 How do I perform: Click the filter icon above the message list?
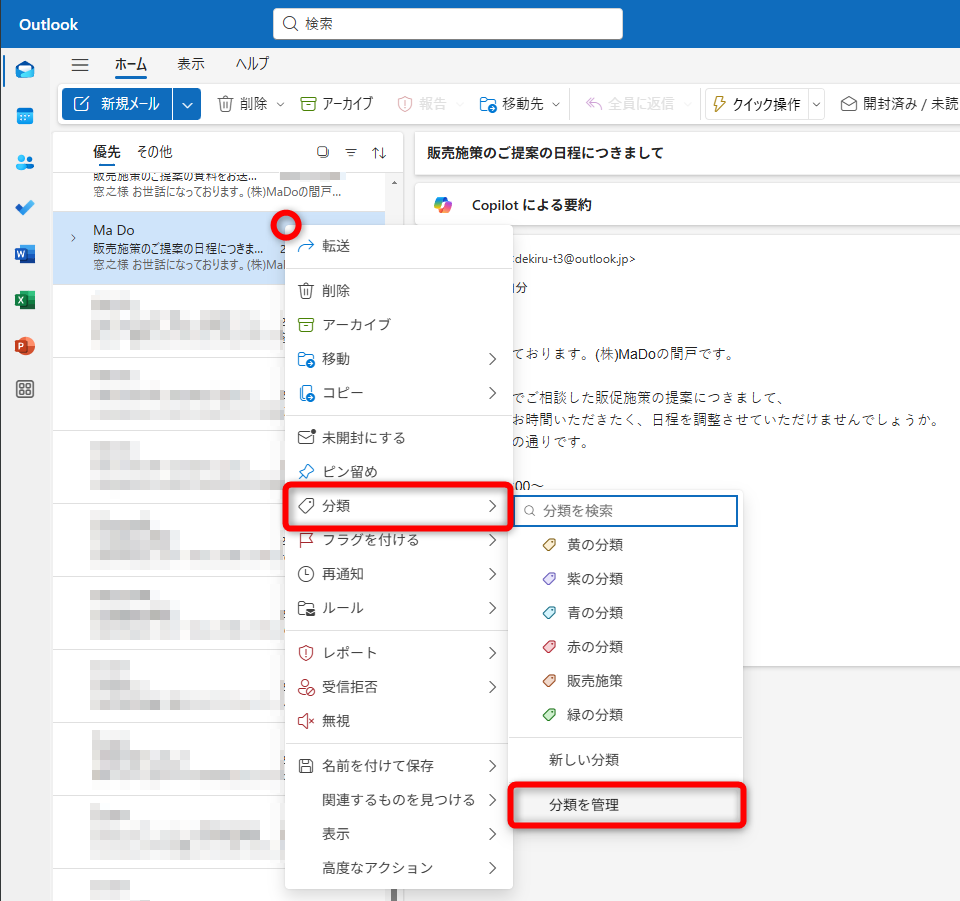point(352,151)
